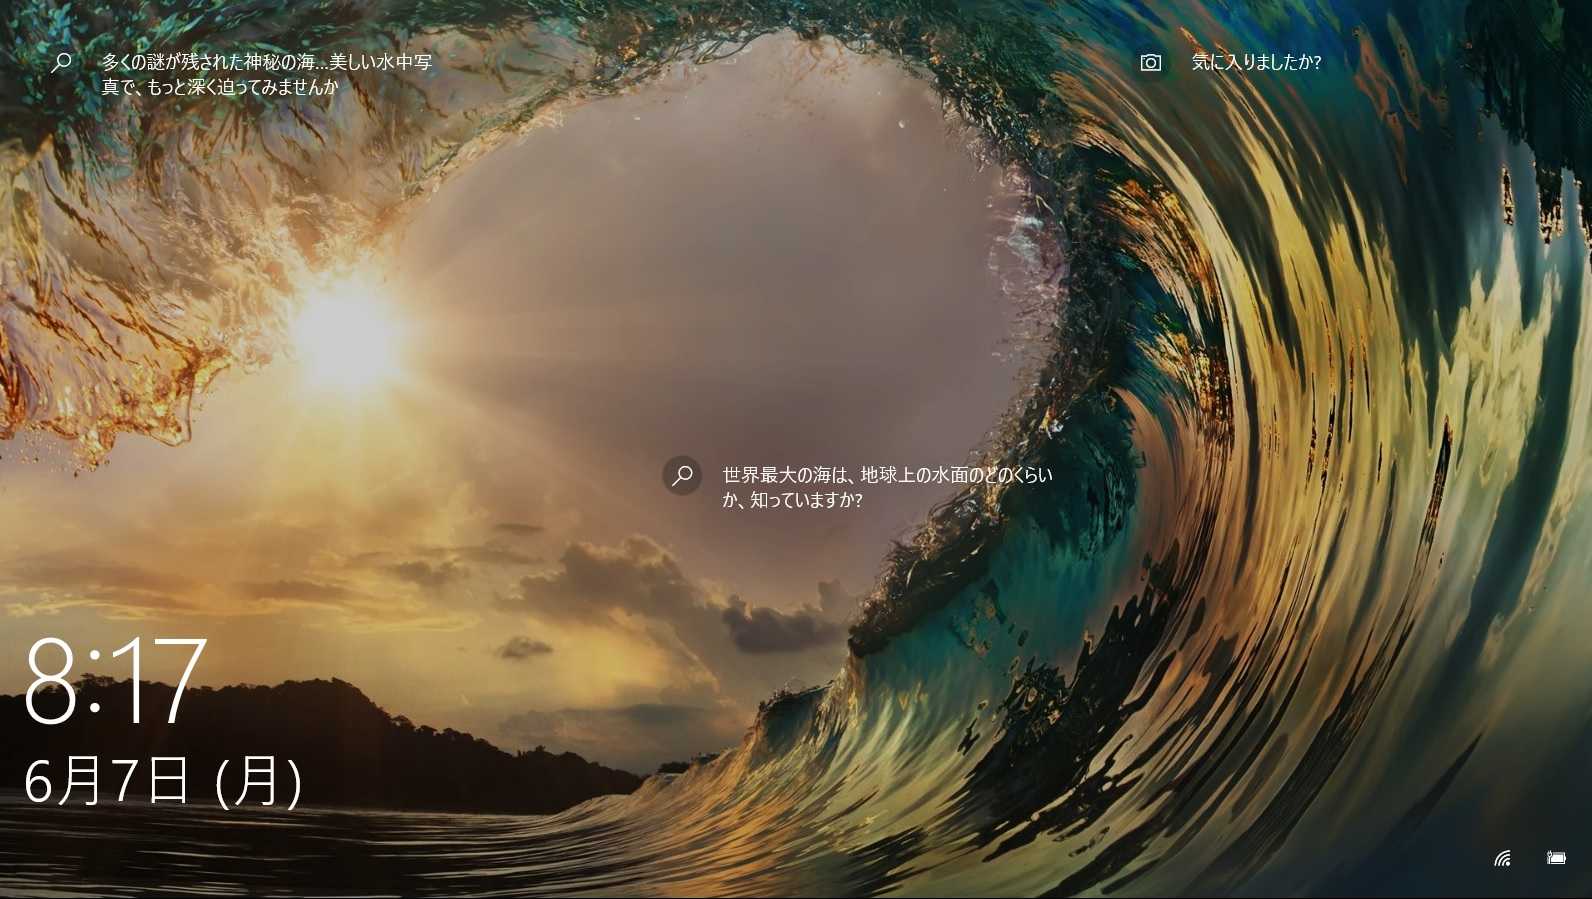Click the Wi-Fi network status icon
The width and height of the screenshot is (1592, 899).
pyautogui.click(x=1502, y=858)
